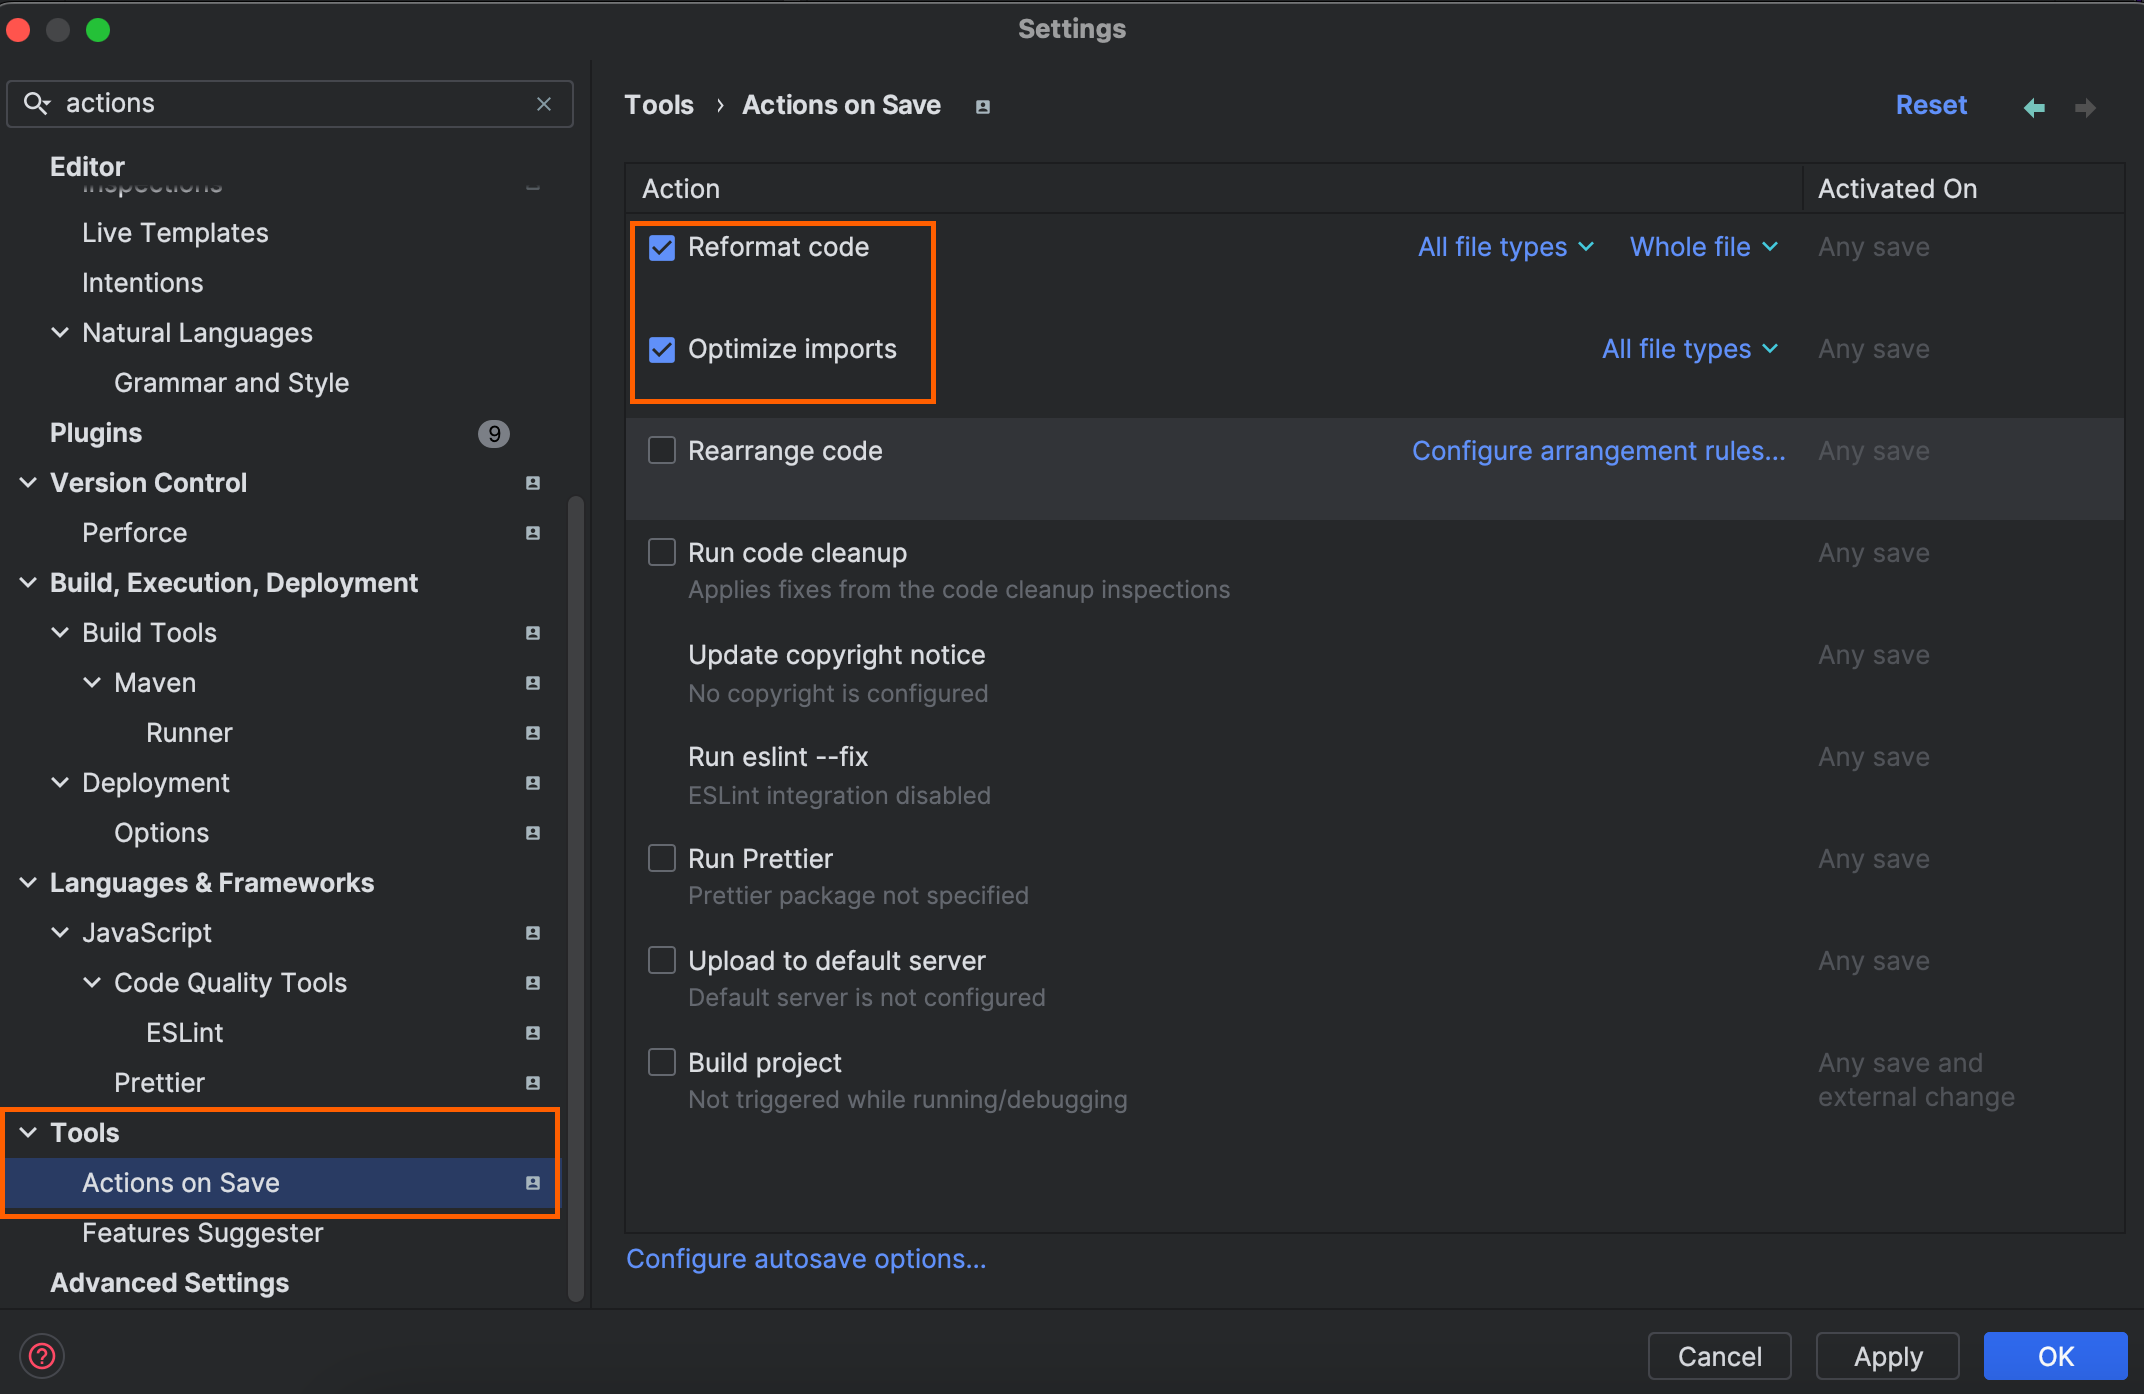Click the settings tree vertical scrollbar
Screen dimensions: 2144x1394
point(576,900)
